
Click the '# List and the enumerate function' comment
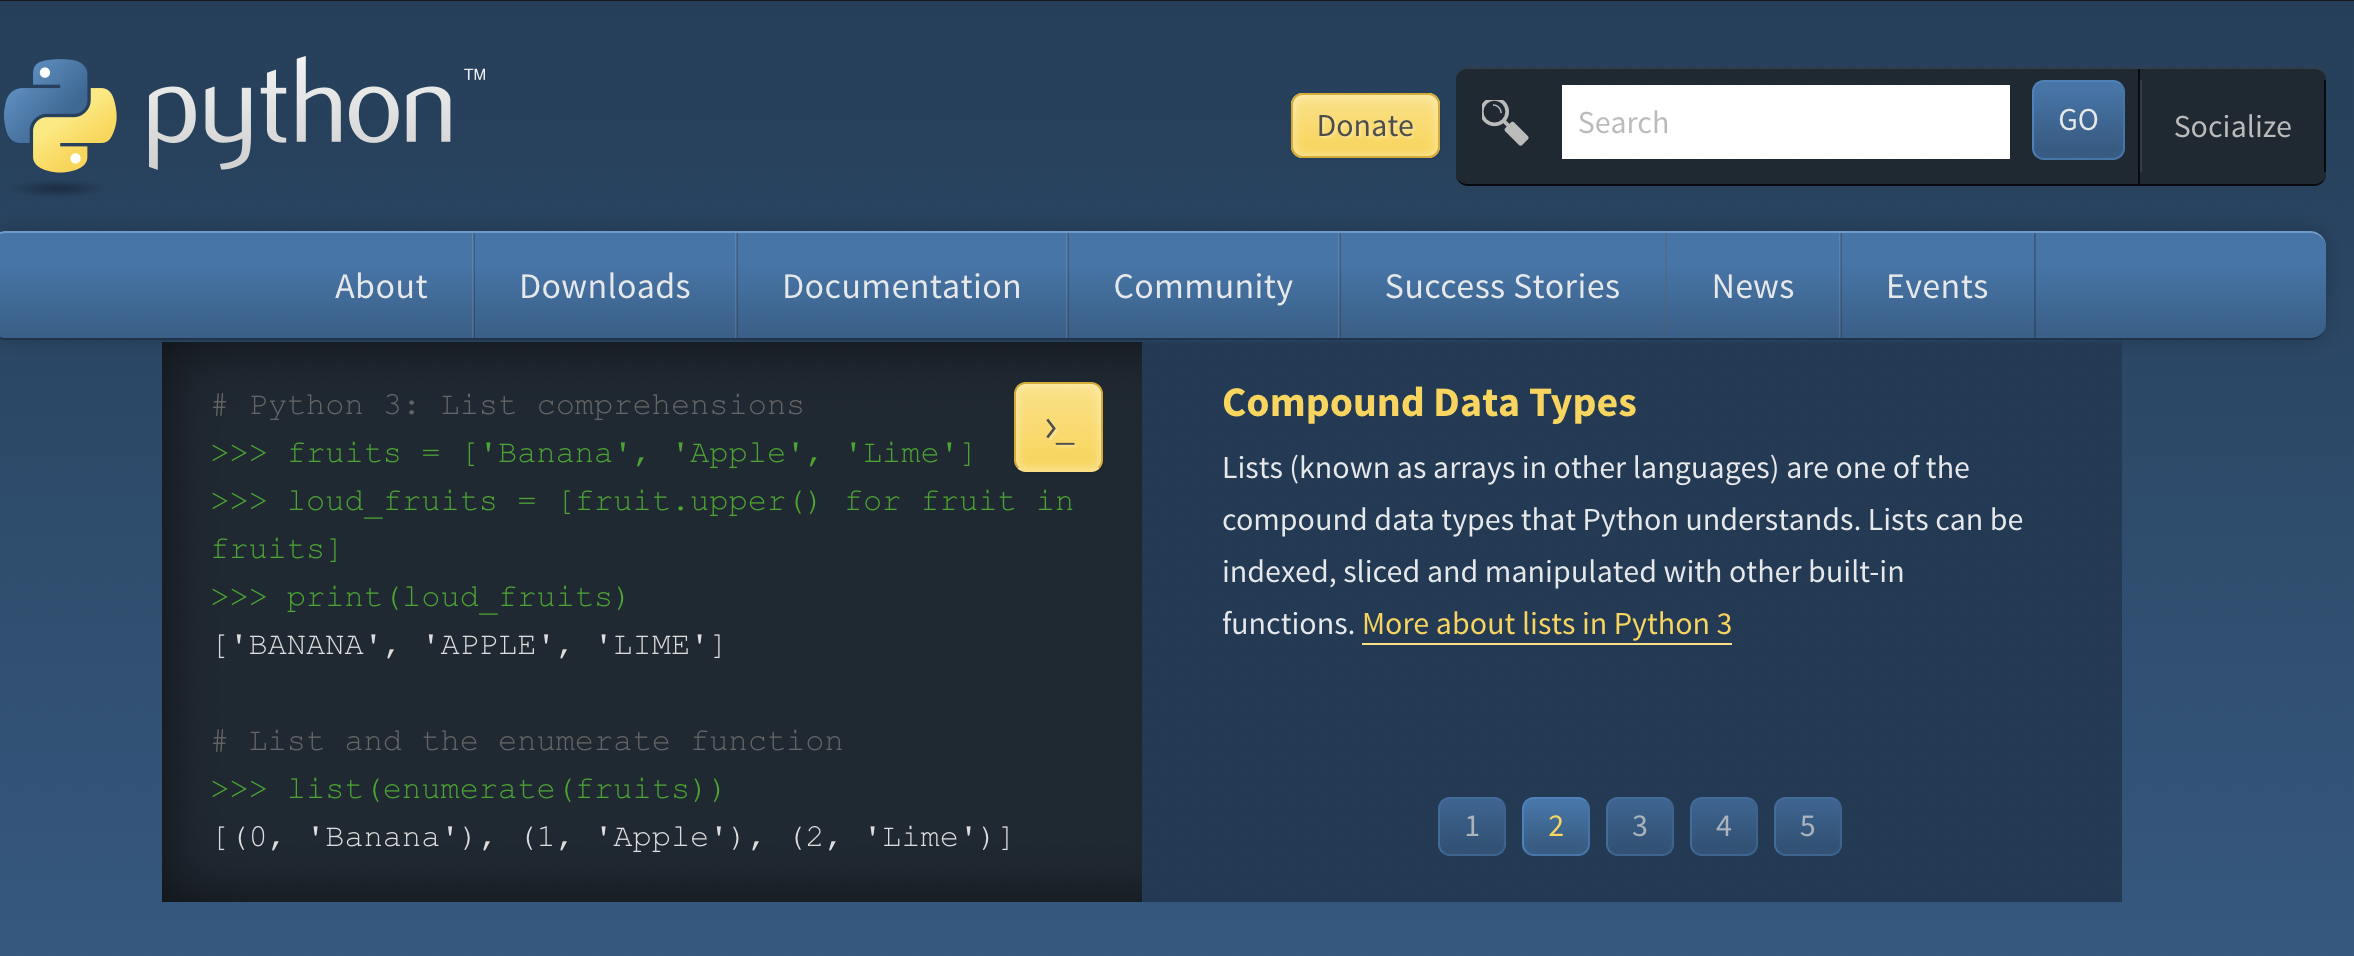tap(527, 741)
